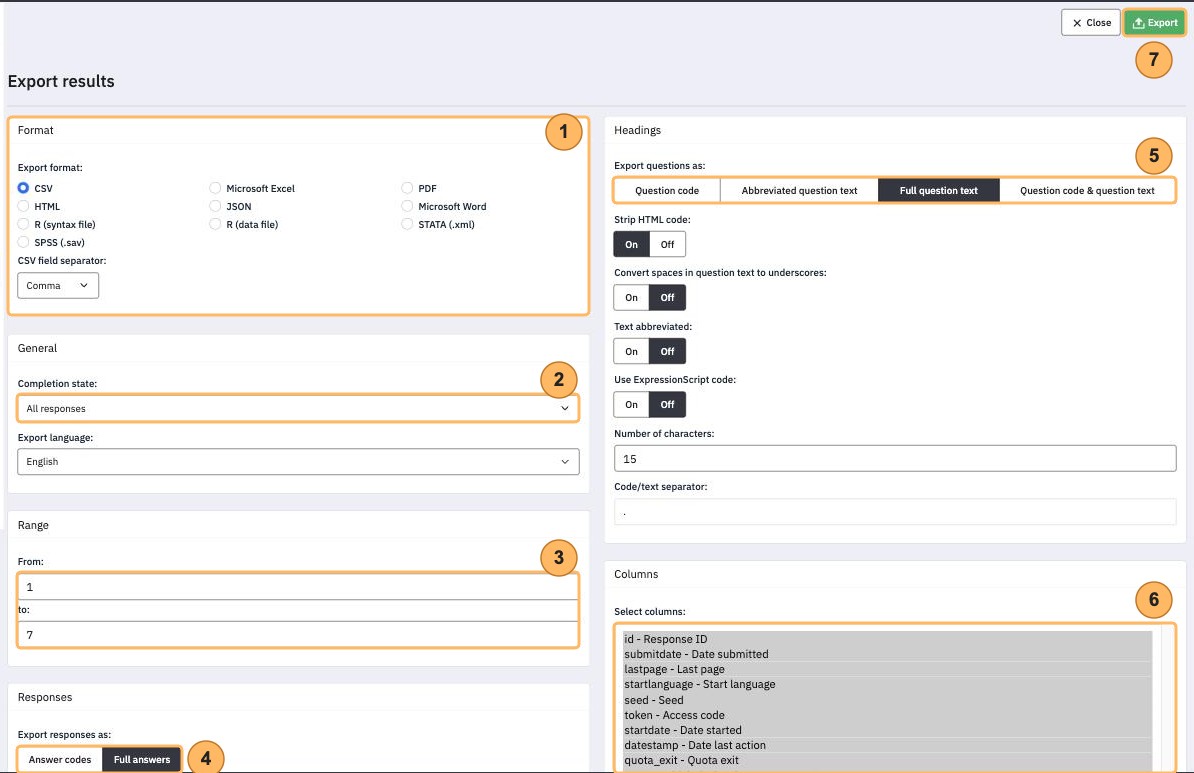This screenshot has width=1194, height=773.
Task: Select Question code & question text option
Action: point(1087,190)
